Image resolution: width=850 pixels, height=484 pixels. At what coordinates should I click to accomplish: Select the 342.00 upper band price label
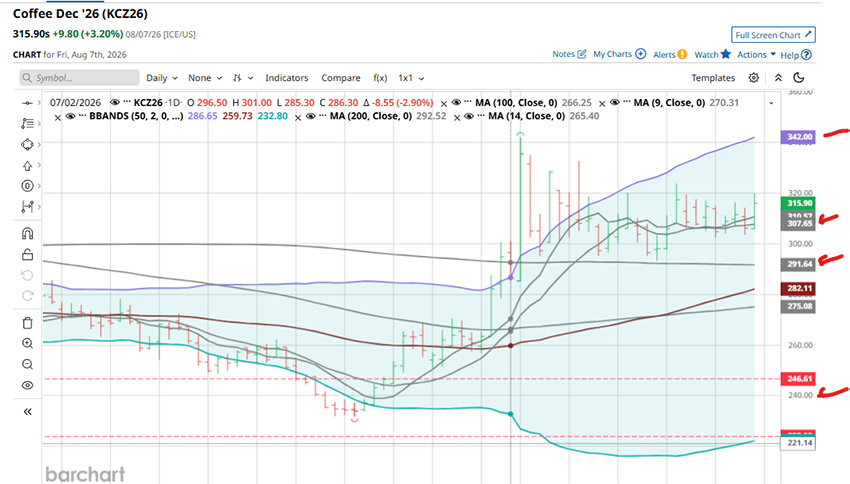(797, 137)
